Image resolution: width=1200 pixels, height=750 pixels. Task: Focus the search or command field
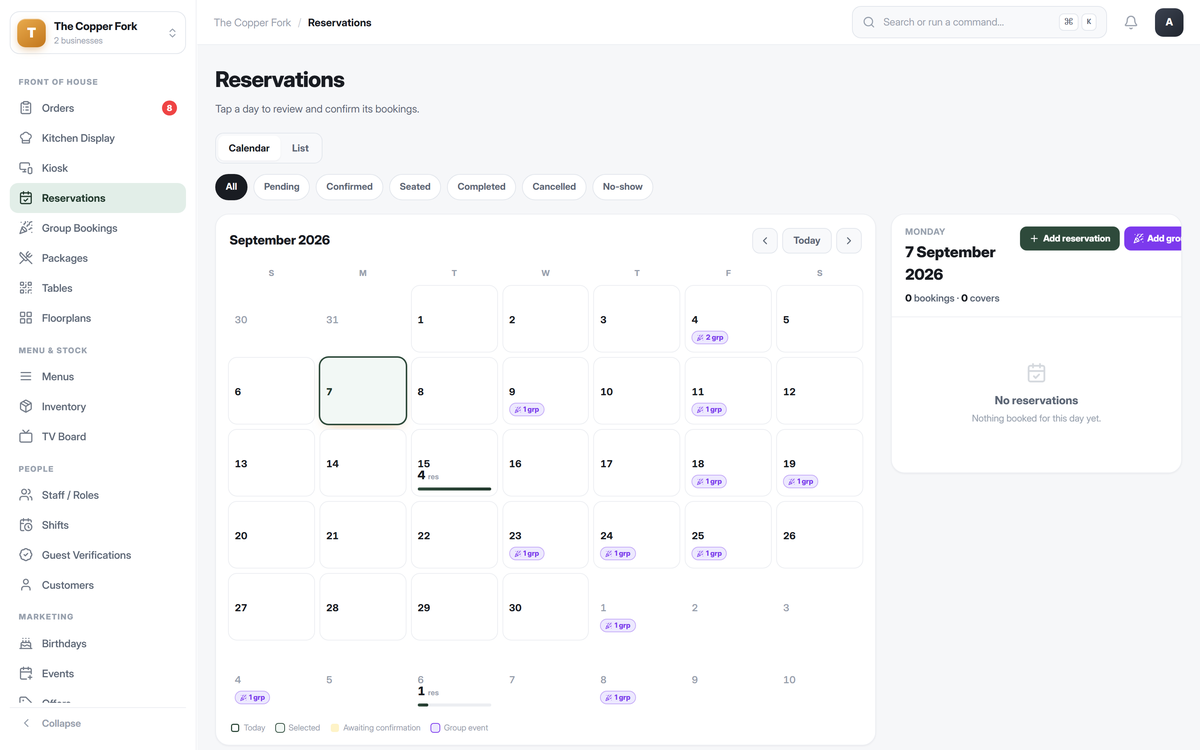coord(979,22)
